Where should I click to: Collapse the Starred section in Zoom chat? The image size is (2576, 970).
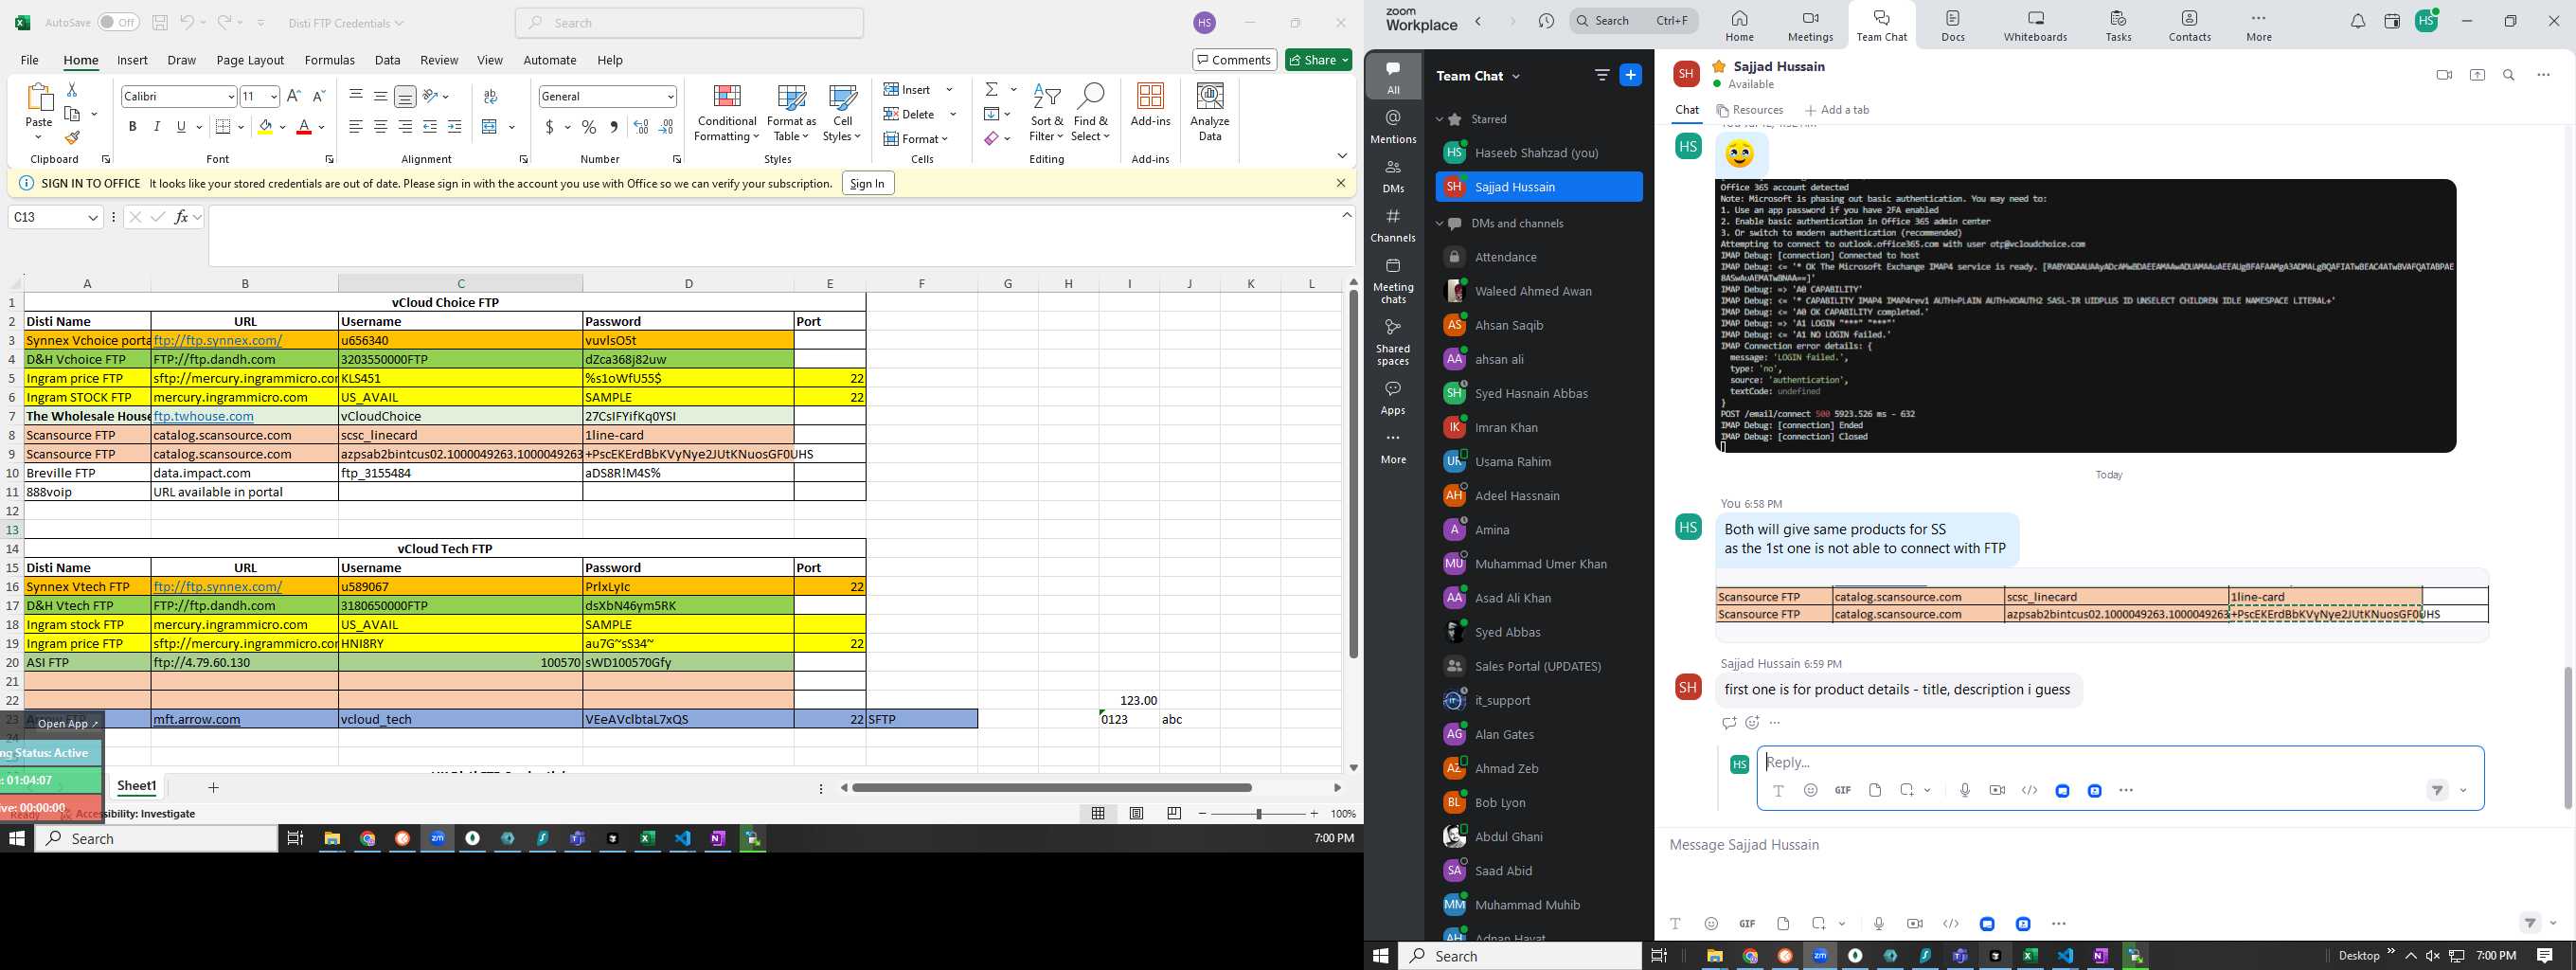point(1439,119)
